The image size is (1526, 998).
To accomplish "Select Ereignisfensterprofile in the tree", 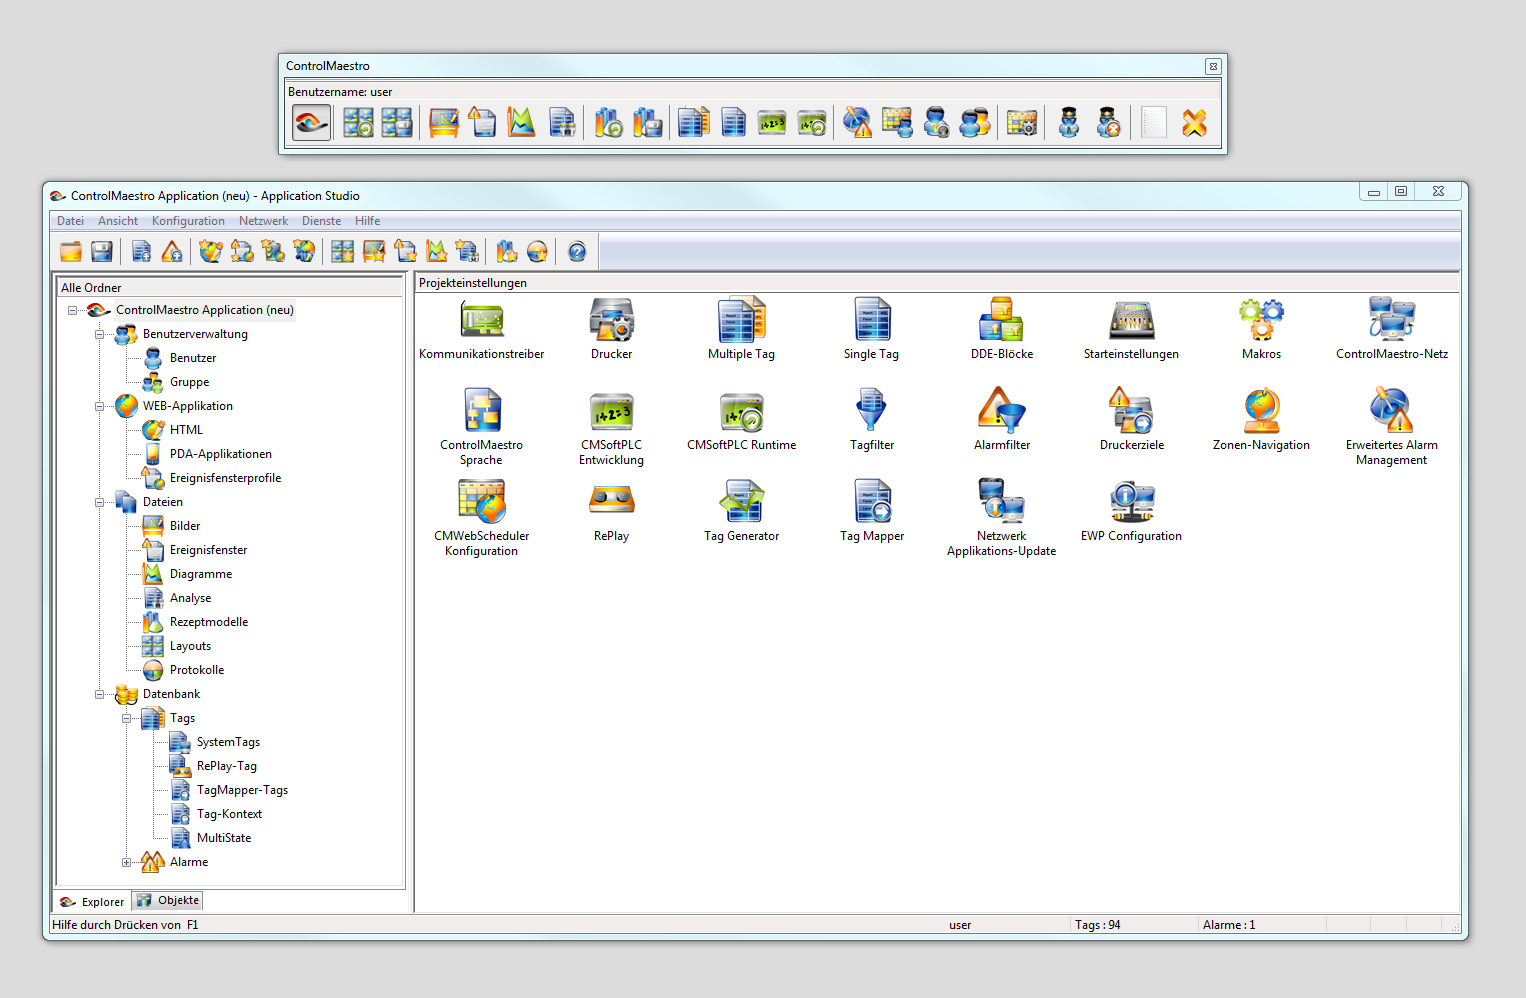I will coord(226,478).
